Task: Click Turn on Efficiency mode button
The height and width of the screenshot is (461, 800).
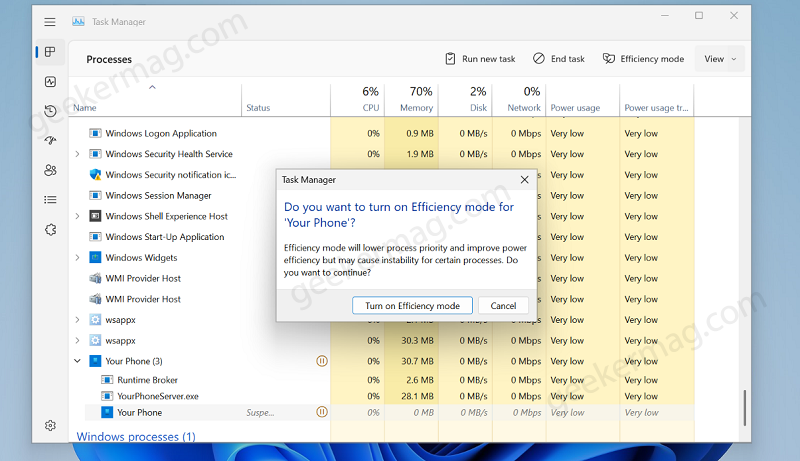Action: coord(412,305)
